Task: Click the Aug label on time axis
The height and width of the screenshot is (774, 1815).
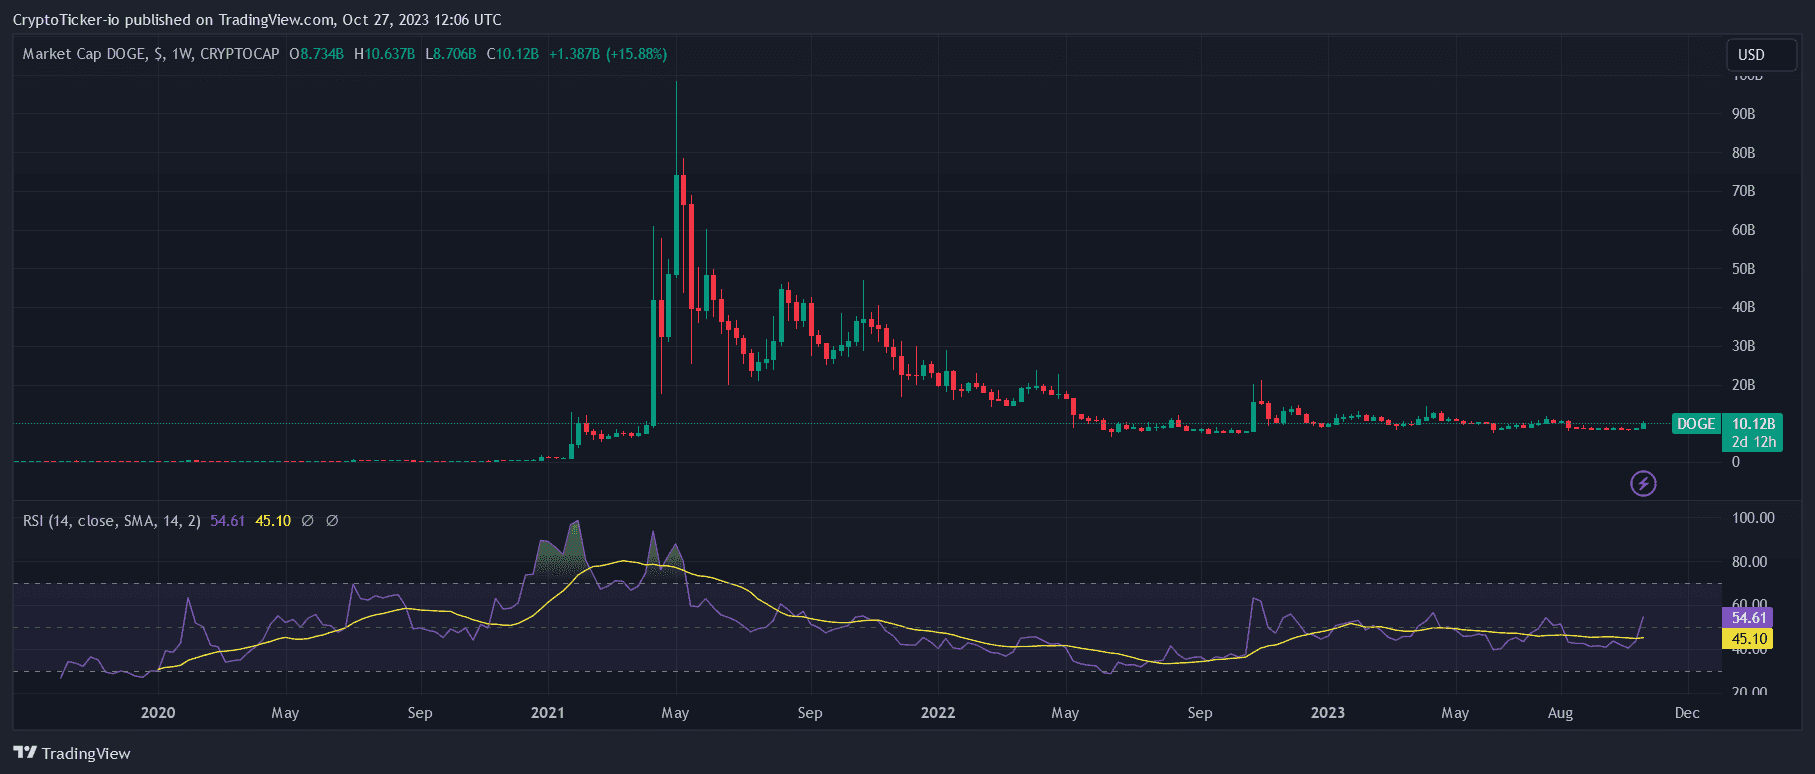Action: [1560, 713]
